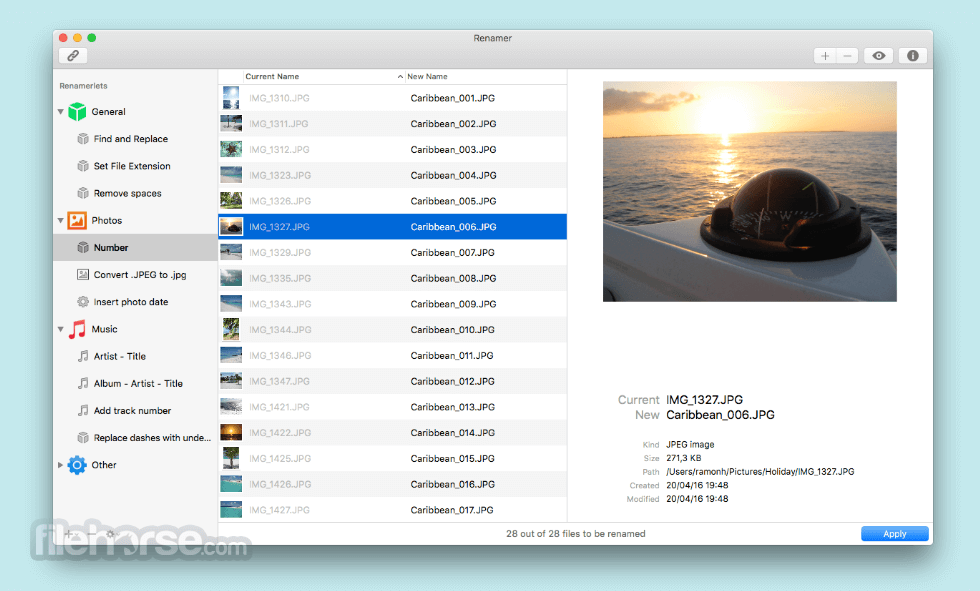Viewport: 980px width, 591px height.
Task: Click the cube icon beside Remove spaces
Action: 82,194
